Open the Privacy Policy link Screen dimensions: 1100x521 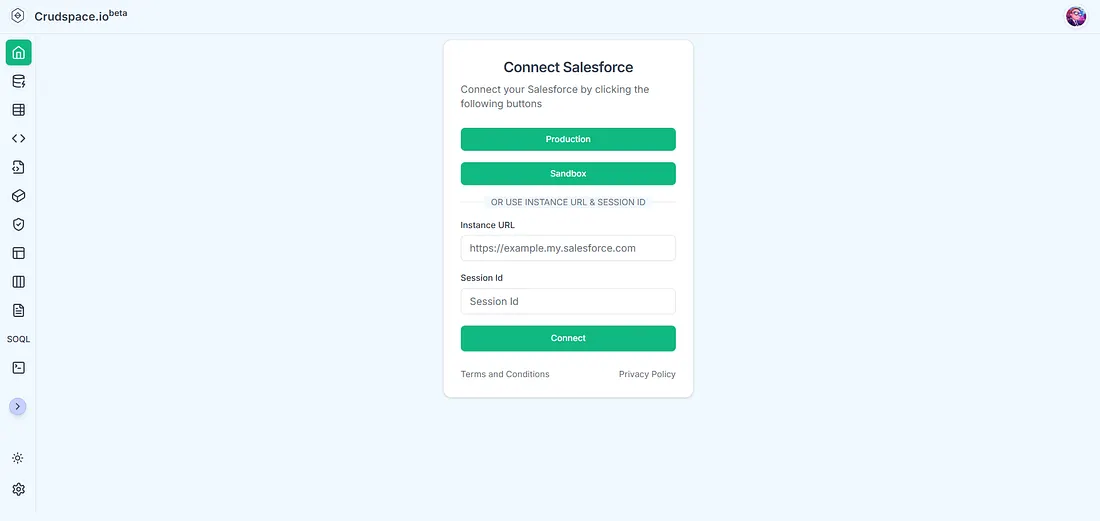[647, 374]
